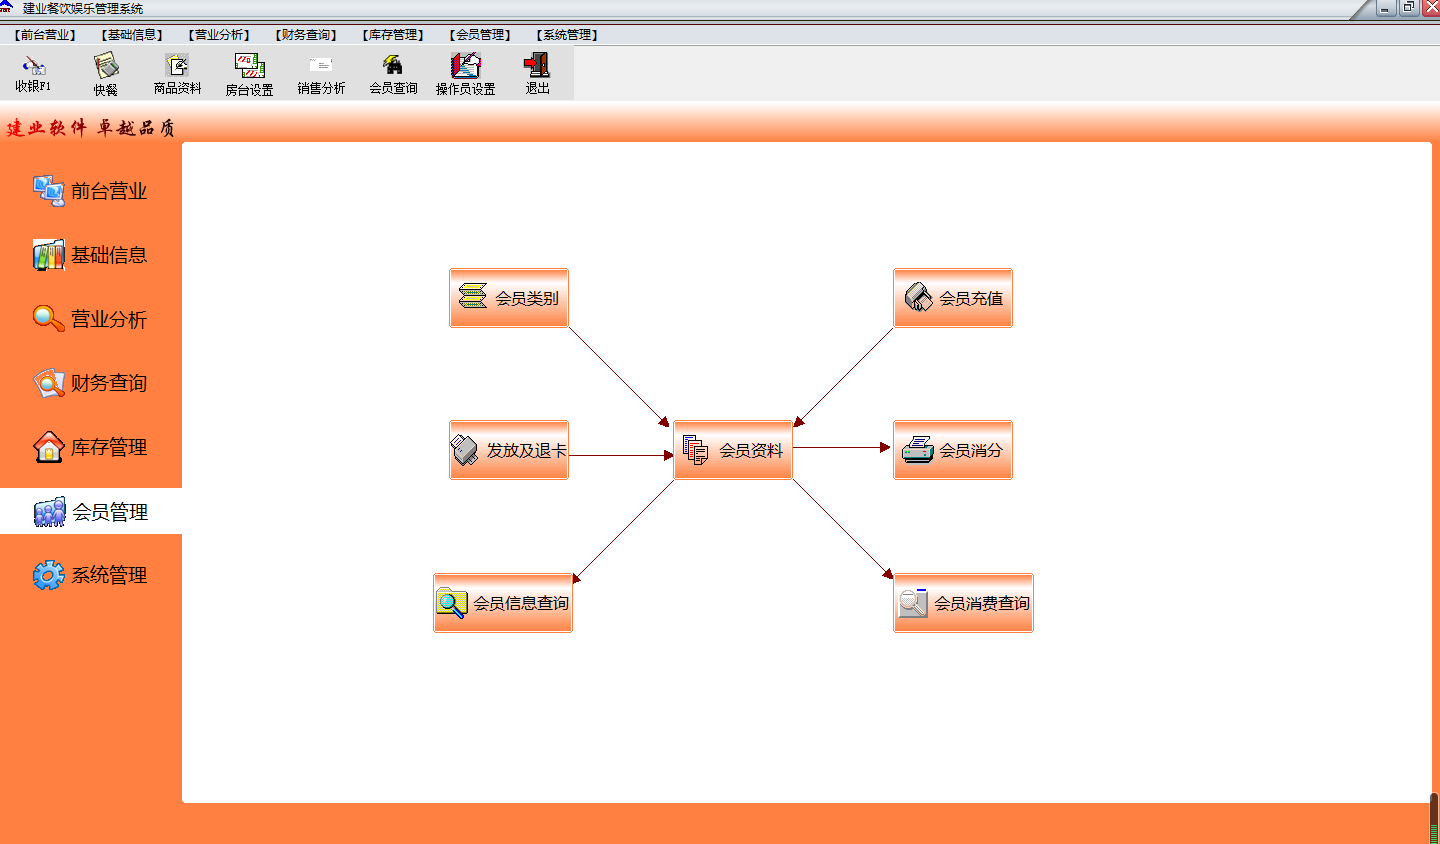The height and width of the screenshot is (844, 1440).
Task: Open the 会员类别 member category module
Action: coord(509,298)
